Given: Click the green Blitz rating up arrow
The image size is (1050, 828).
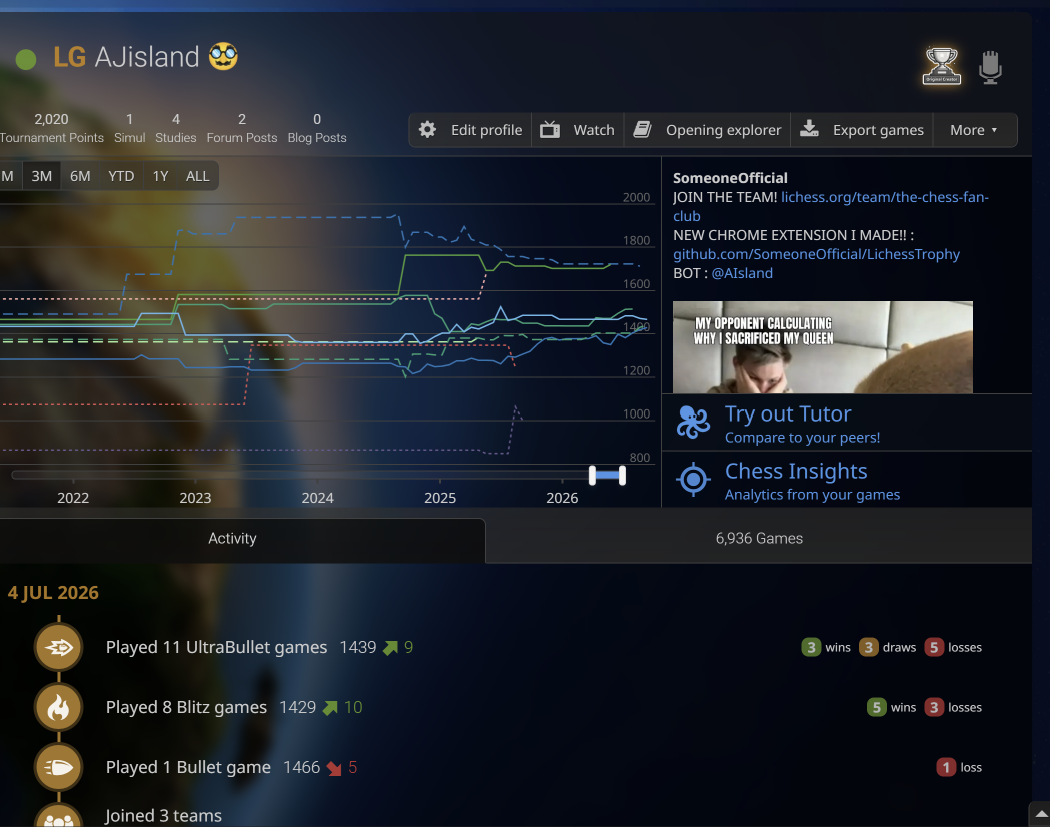Looking at the screenshot, I should coord(330,707).
